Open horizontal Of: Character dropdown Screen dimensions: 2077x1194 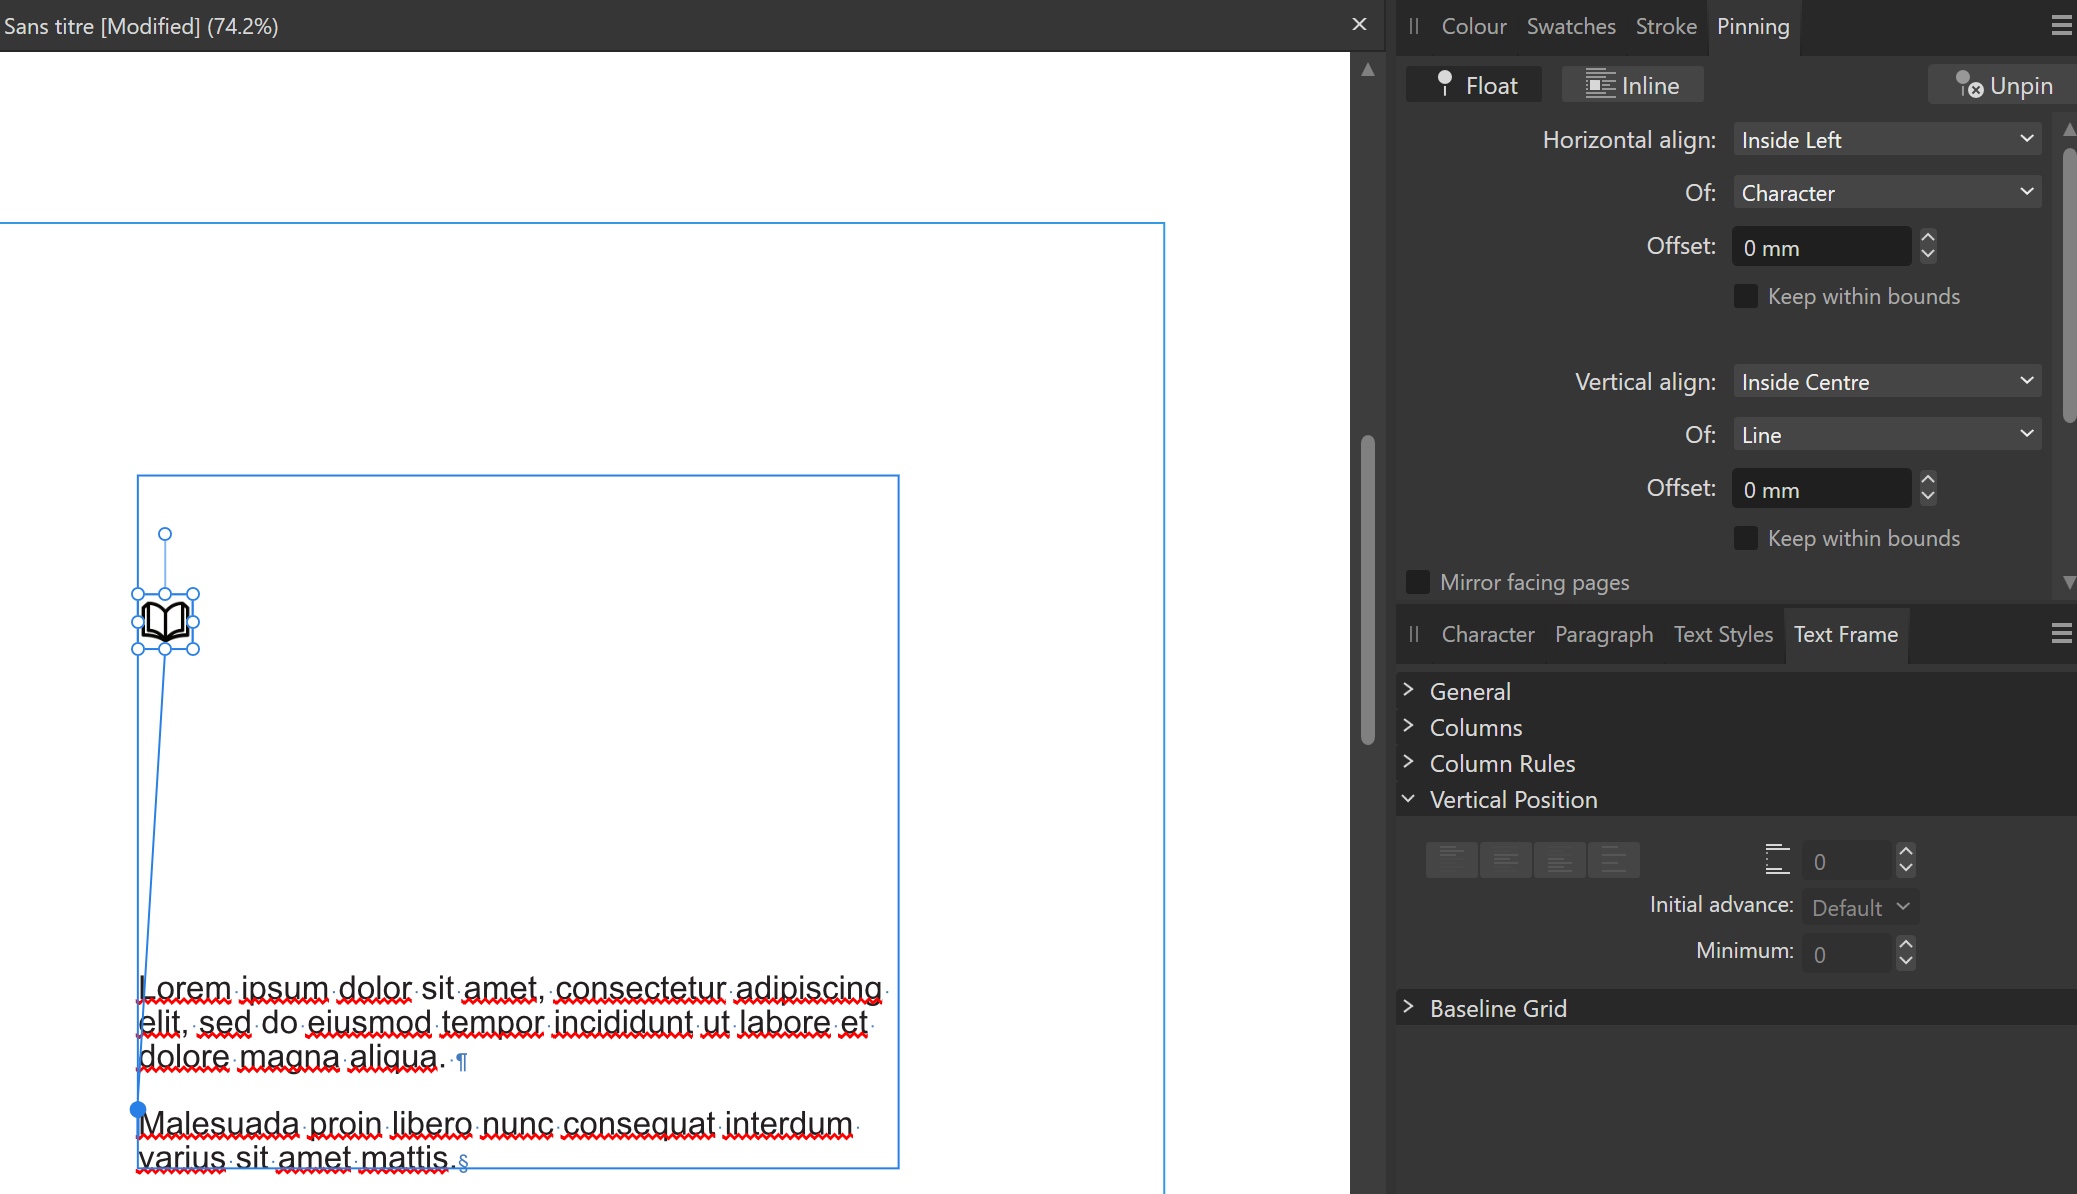(x=1887, y=193)
